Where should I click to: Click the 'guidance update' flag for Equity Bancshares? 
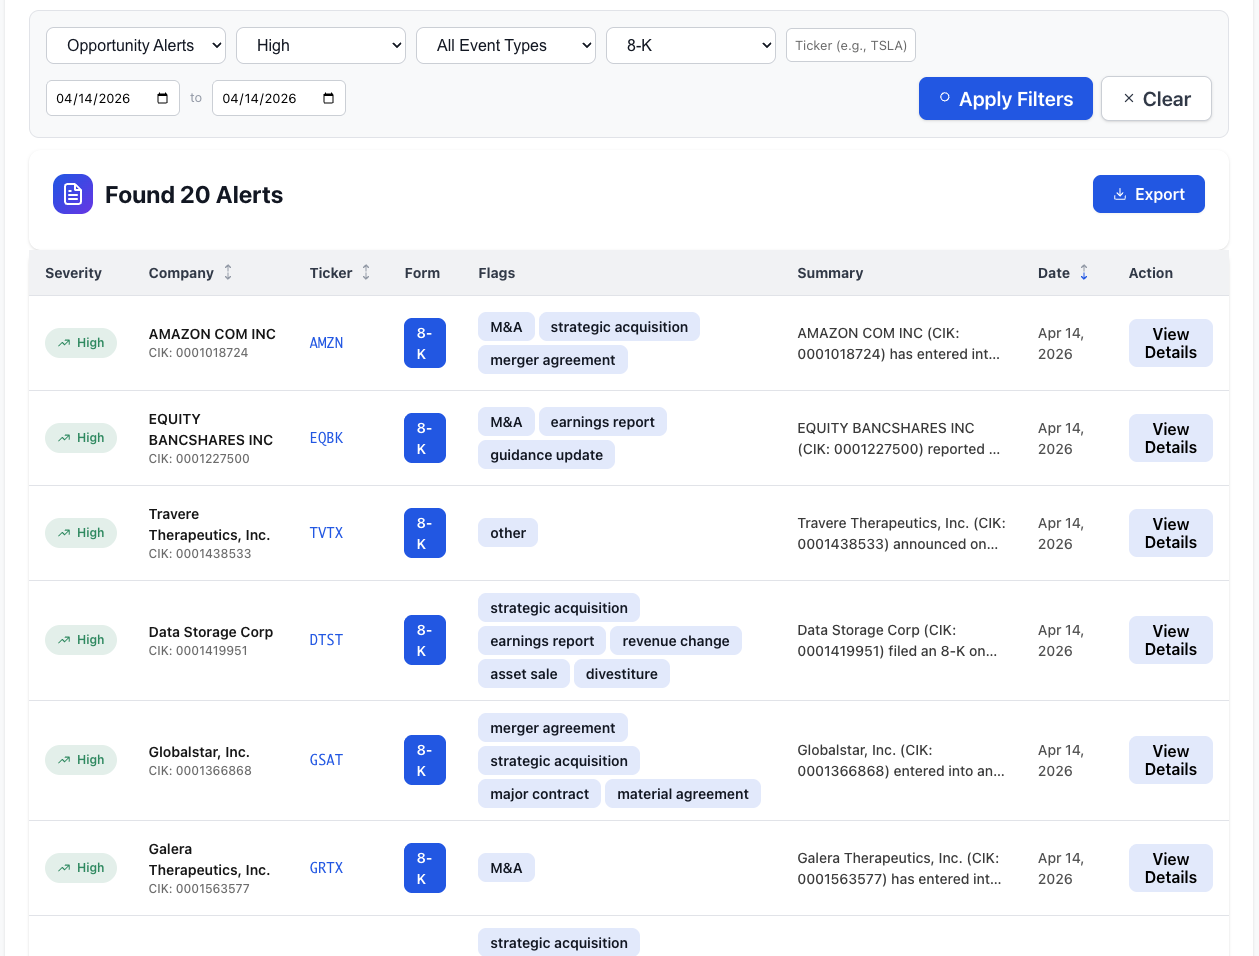(x=546, y=455)
